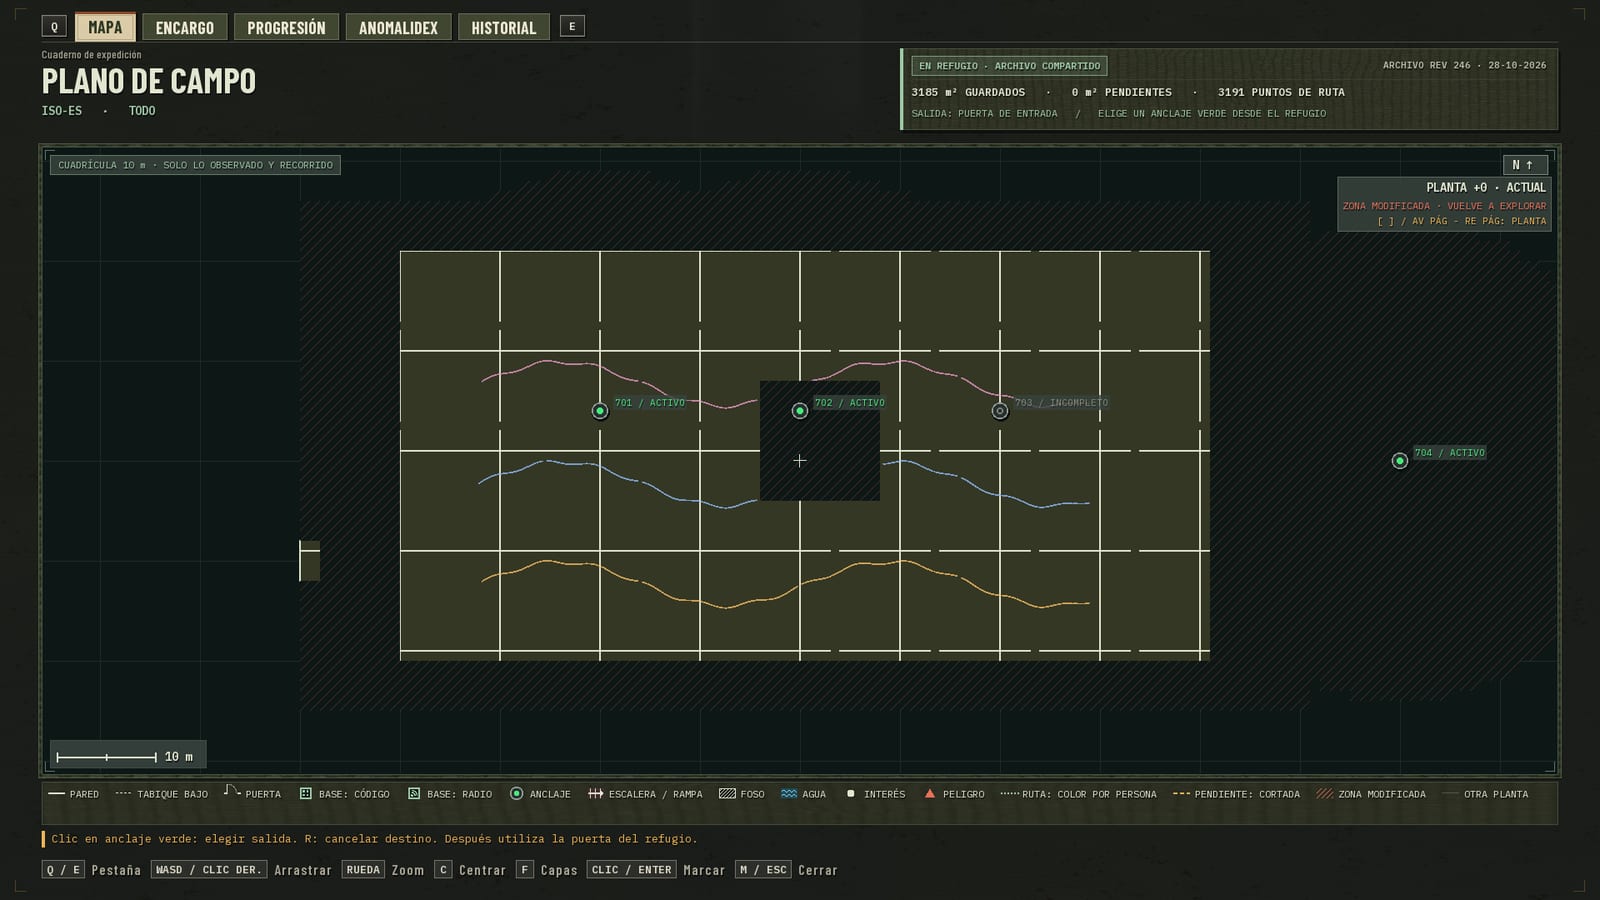Viewport: 1600px width, 900px height.
Task: Click the RUEDA Zoom key hint
Action: (383, 870)
